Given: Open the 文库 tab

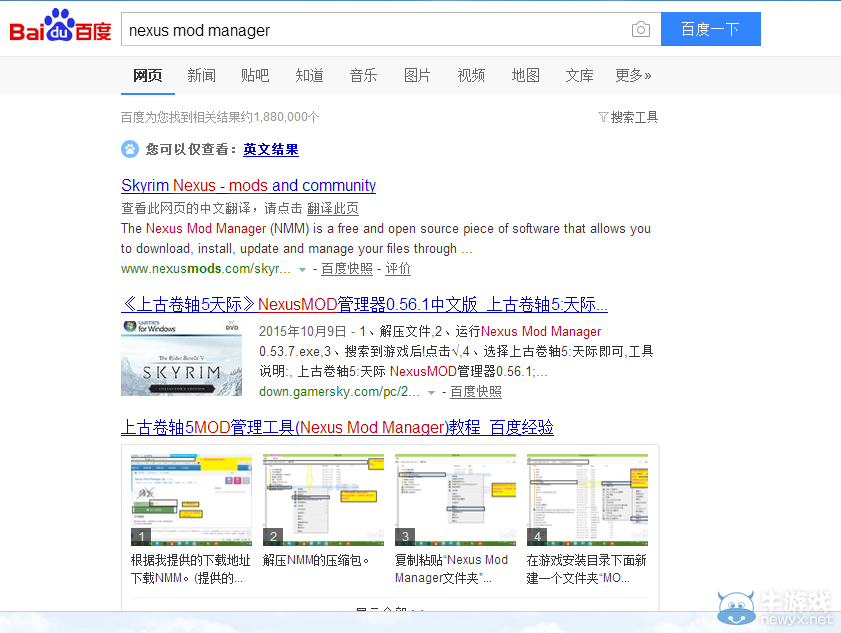Looking at the screenshot, I should (579, 75).
